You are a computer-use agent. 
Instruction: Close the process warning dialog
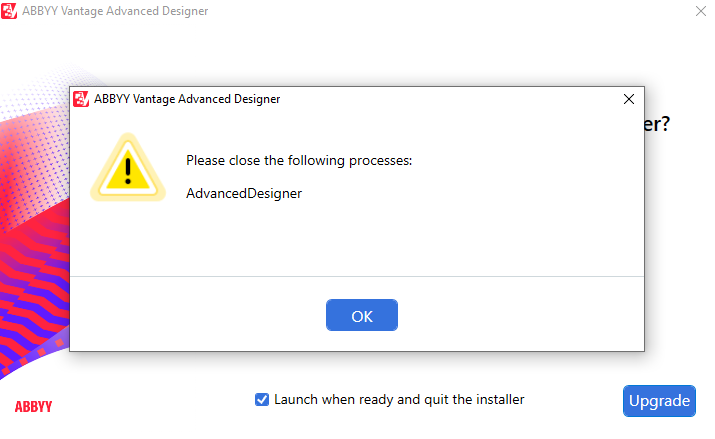click(x=629, y=99)
